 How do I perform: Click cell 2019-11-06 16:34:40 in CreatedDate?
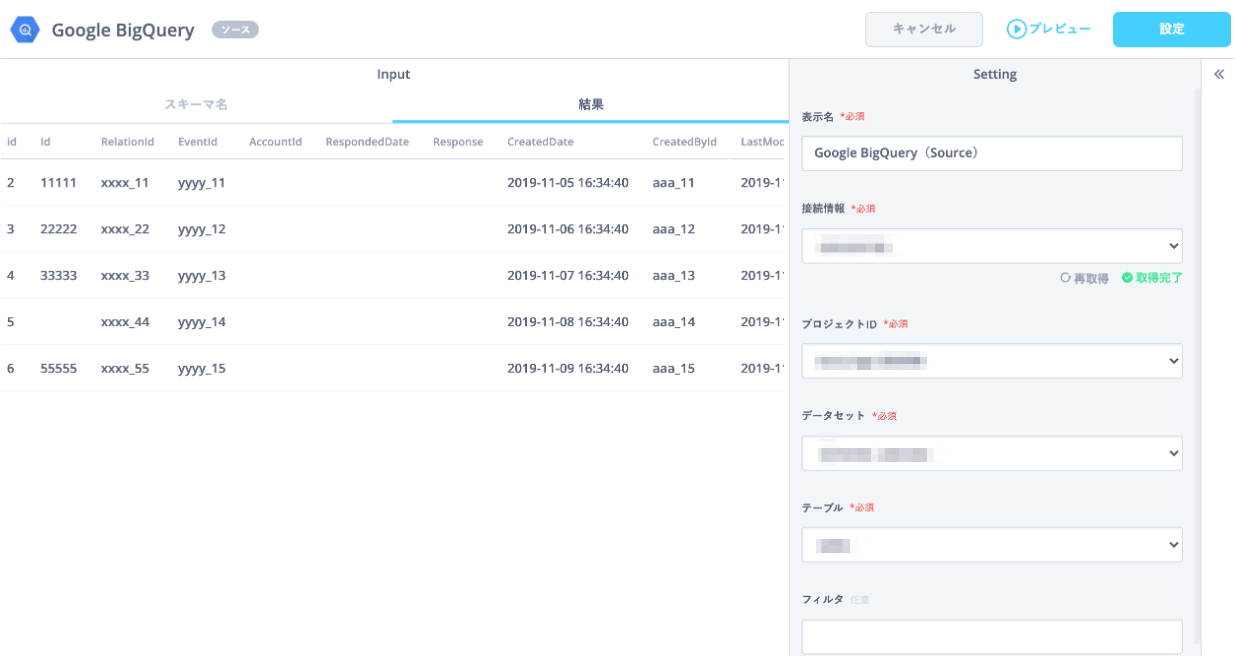568,229
